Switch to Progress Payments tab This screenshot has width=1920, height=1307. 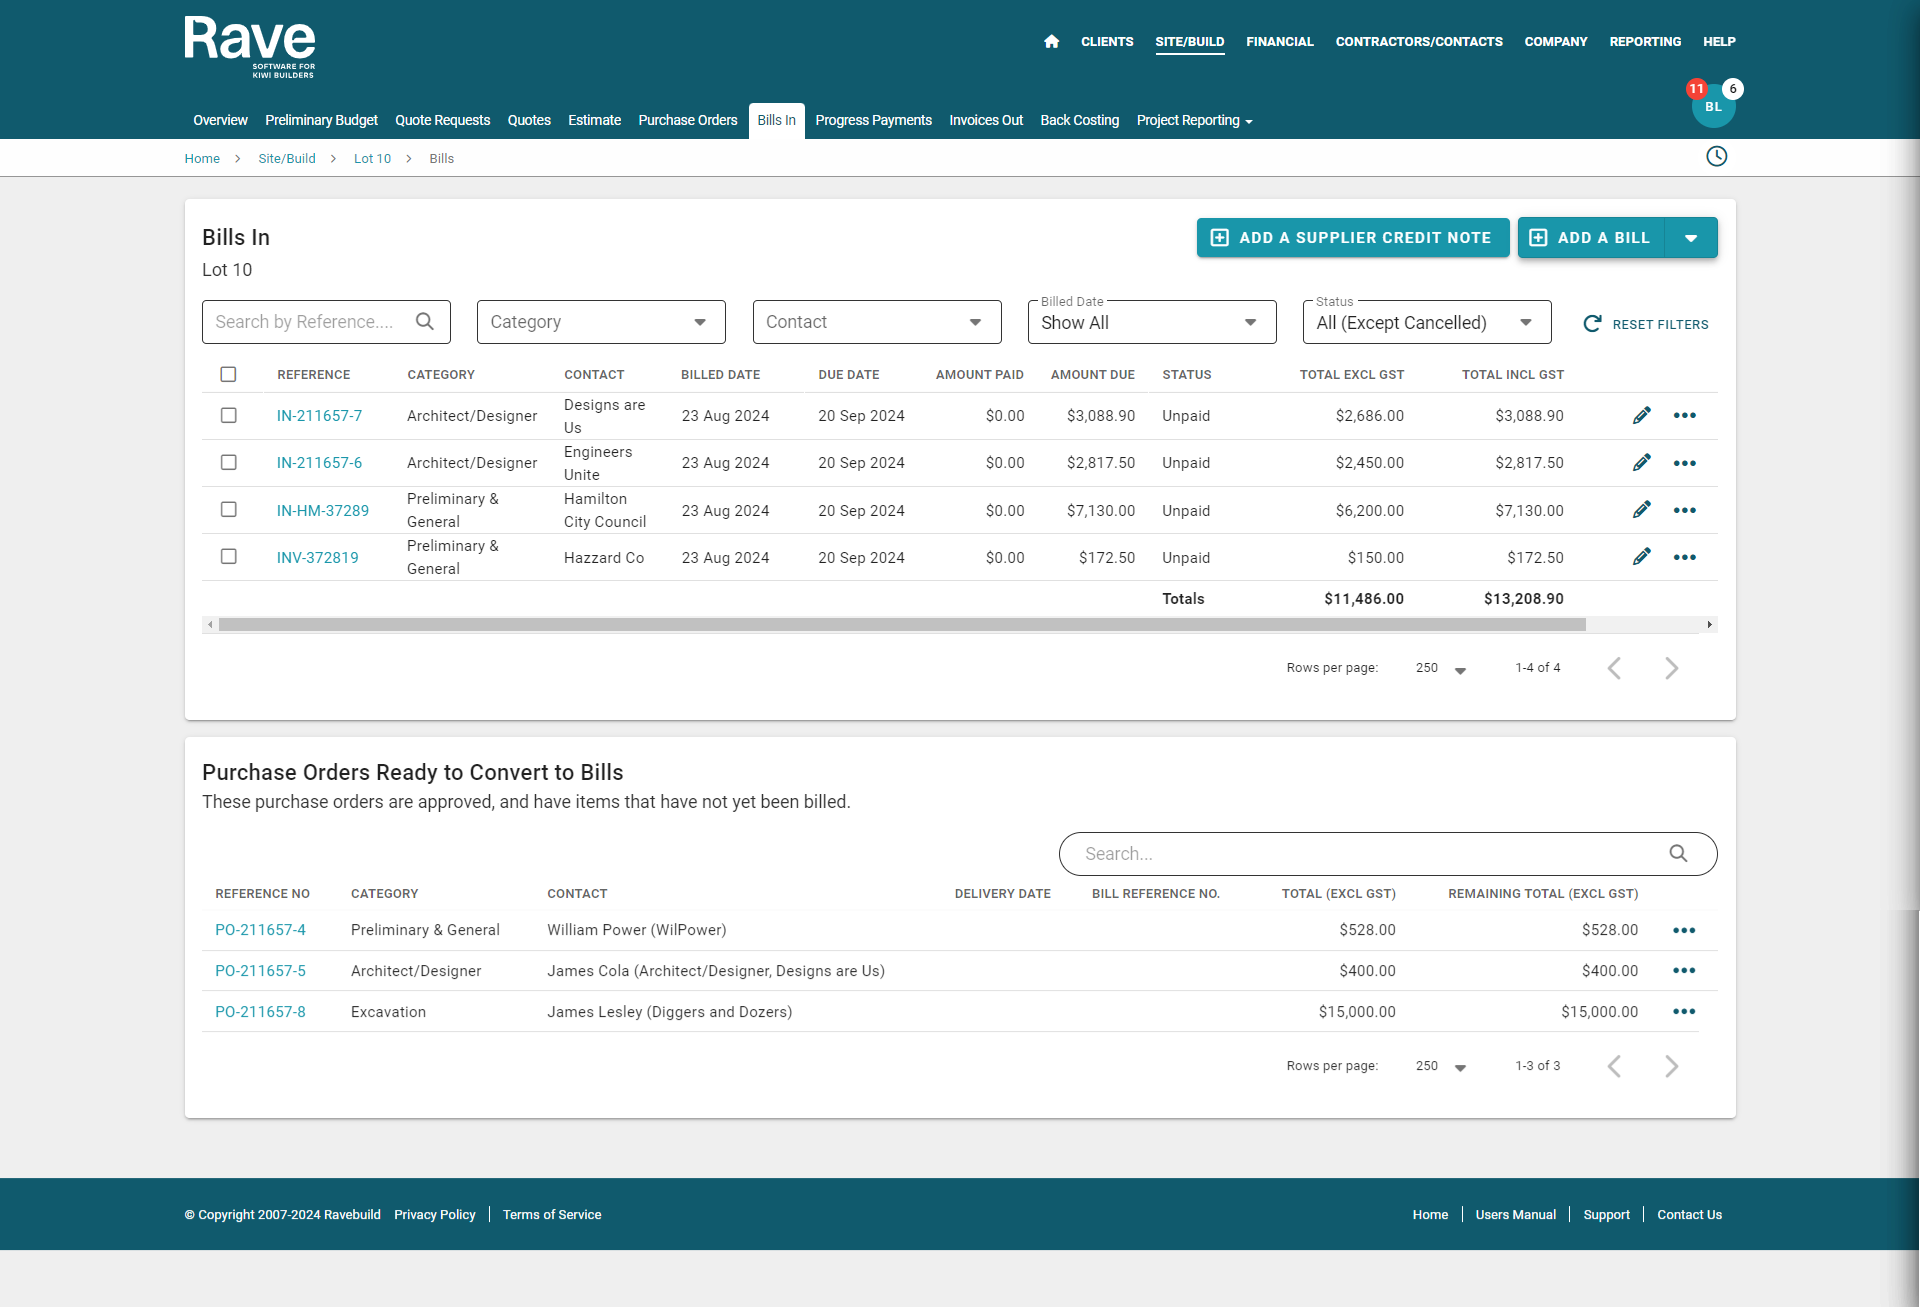pos(873,120)
